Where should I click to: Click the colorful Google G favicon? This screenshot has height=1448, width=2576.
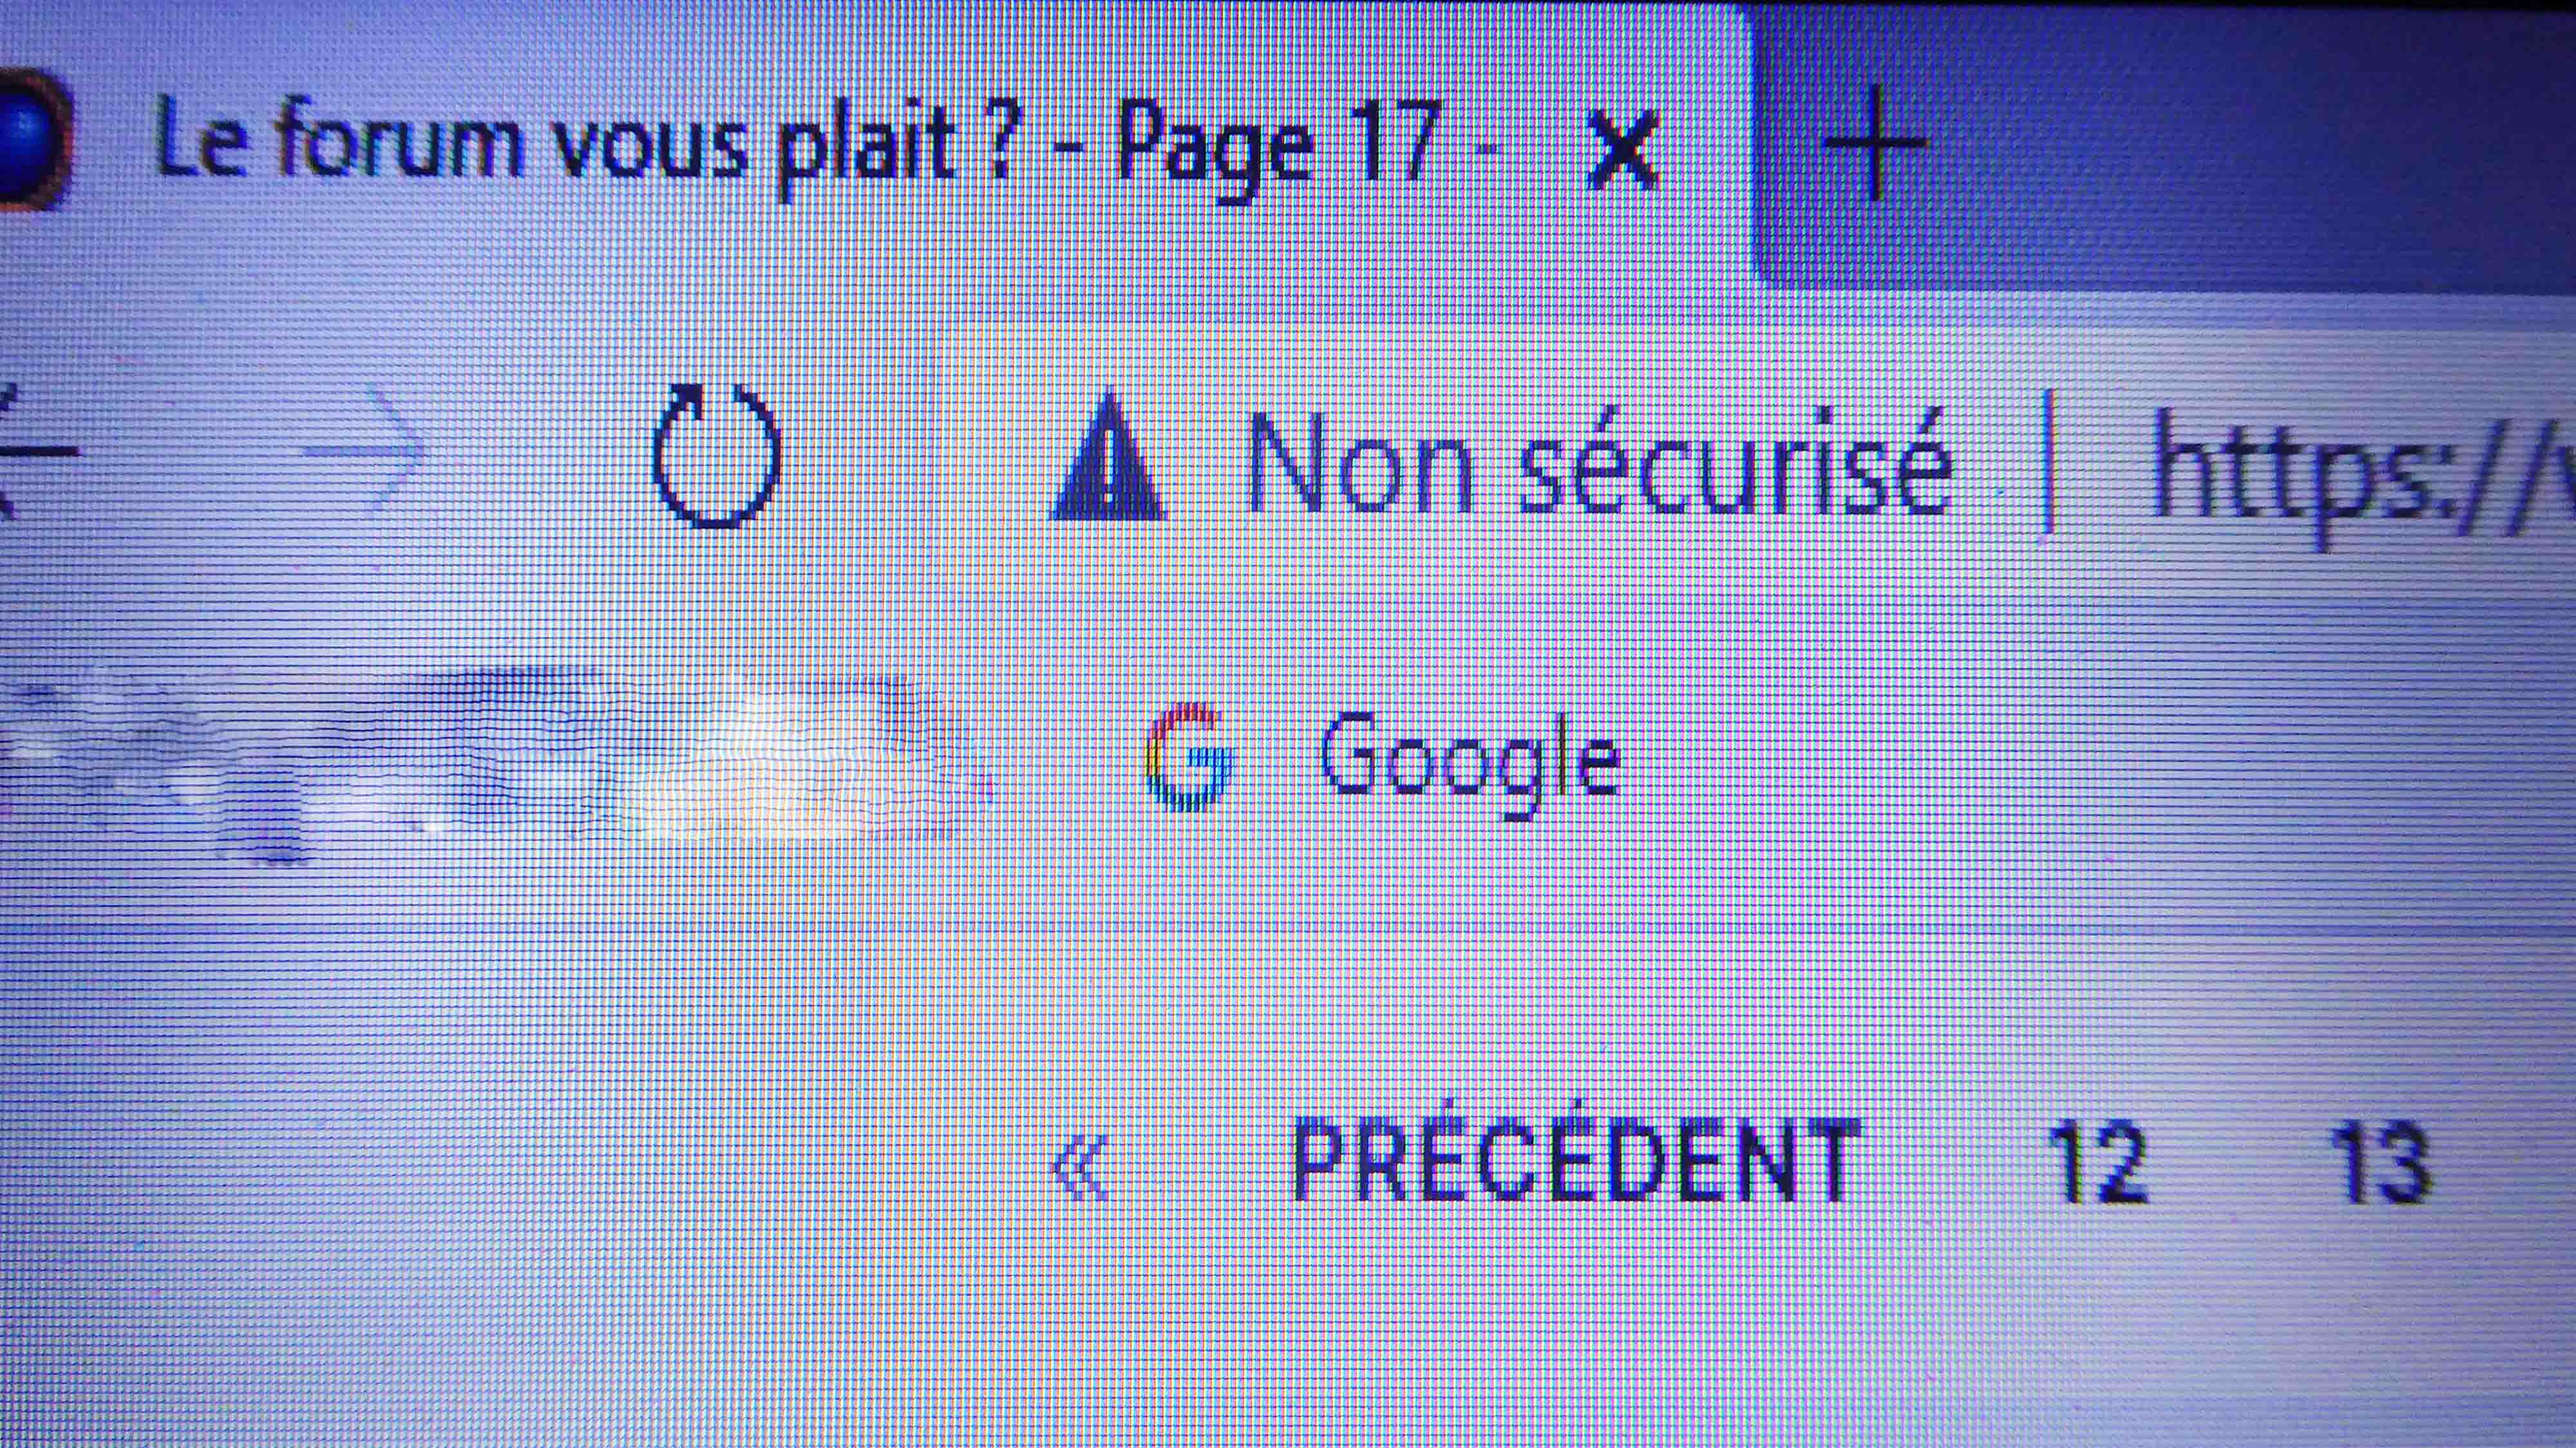coord(1187,756)
